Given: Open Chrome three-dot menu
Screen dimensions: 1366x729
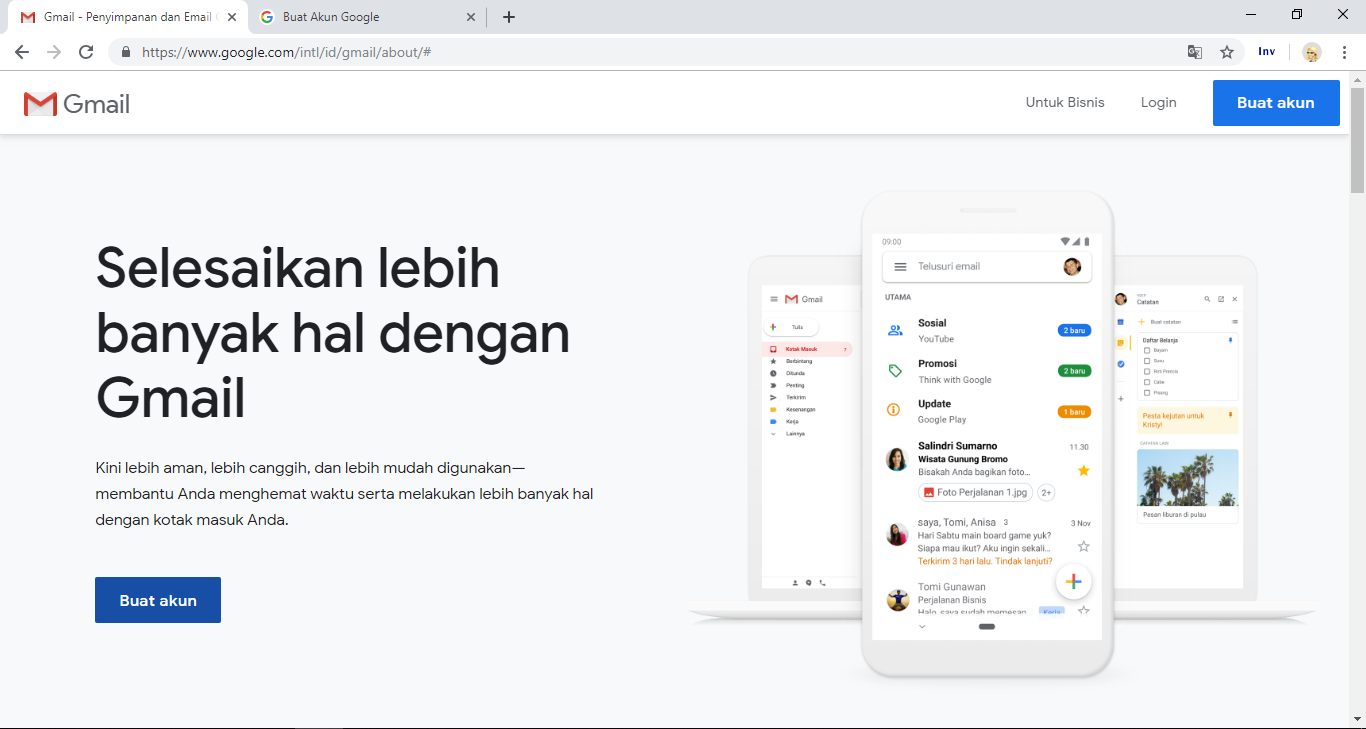Looking at the screenshot, I should [1344, 52].
